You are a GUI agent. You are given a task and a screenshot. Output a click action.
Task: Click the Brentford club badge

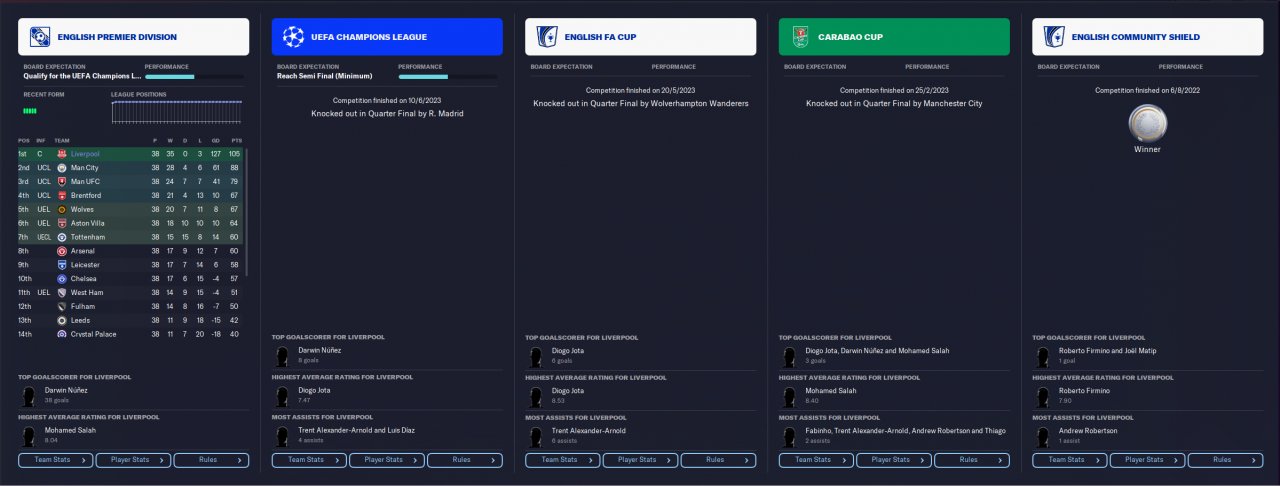[x=62, y=196]
